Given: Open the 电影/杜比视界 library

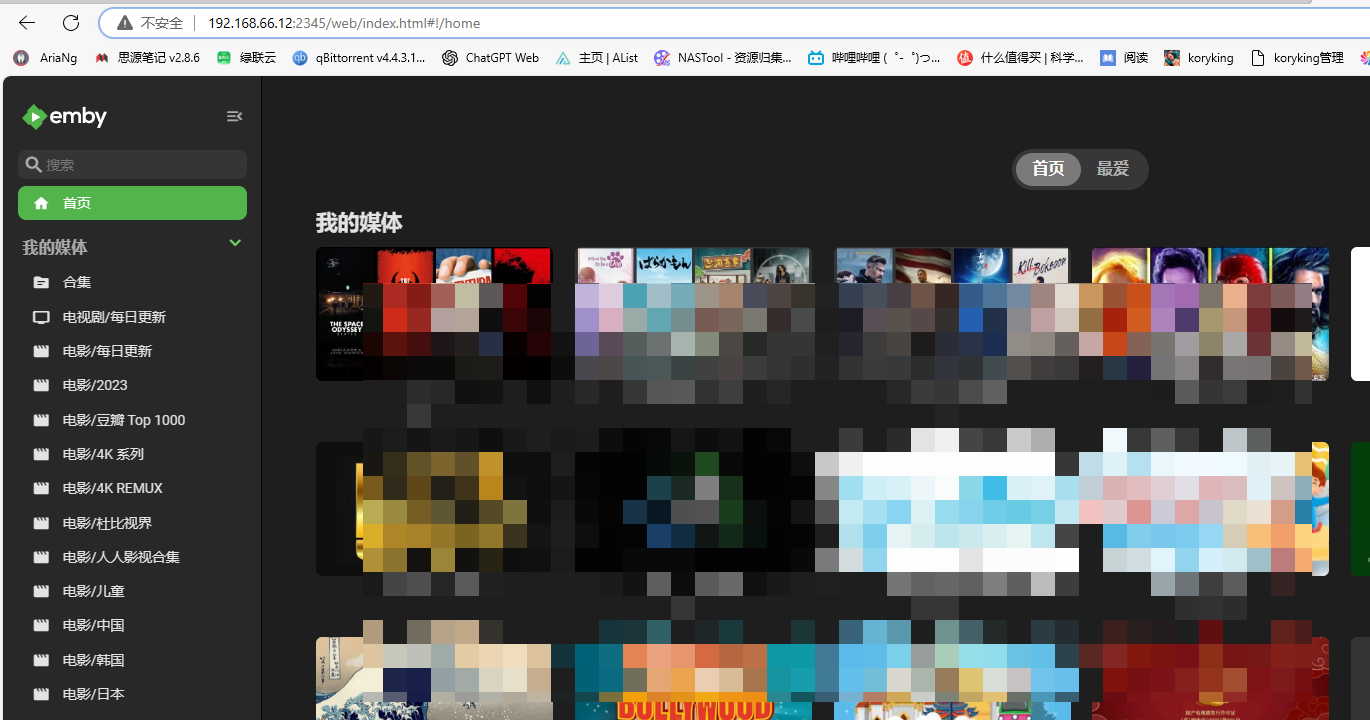Looking at the screenshot, I should pos(107,523).
